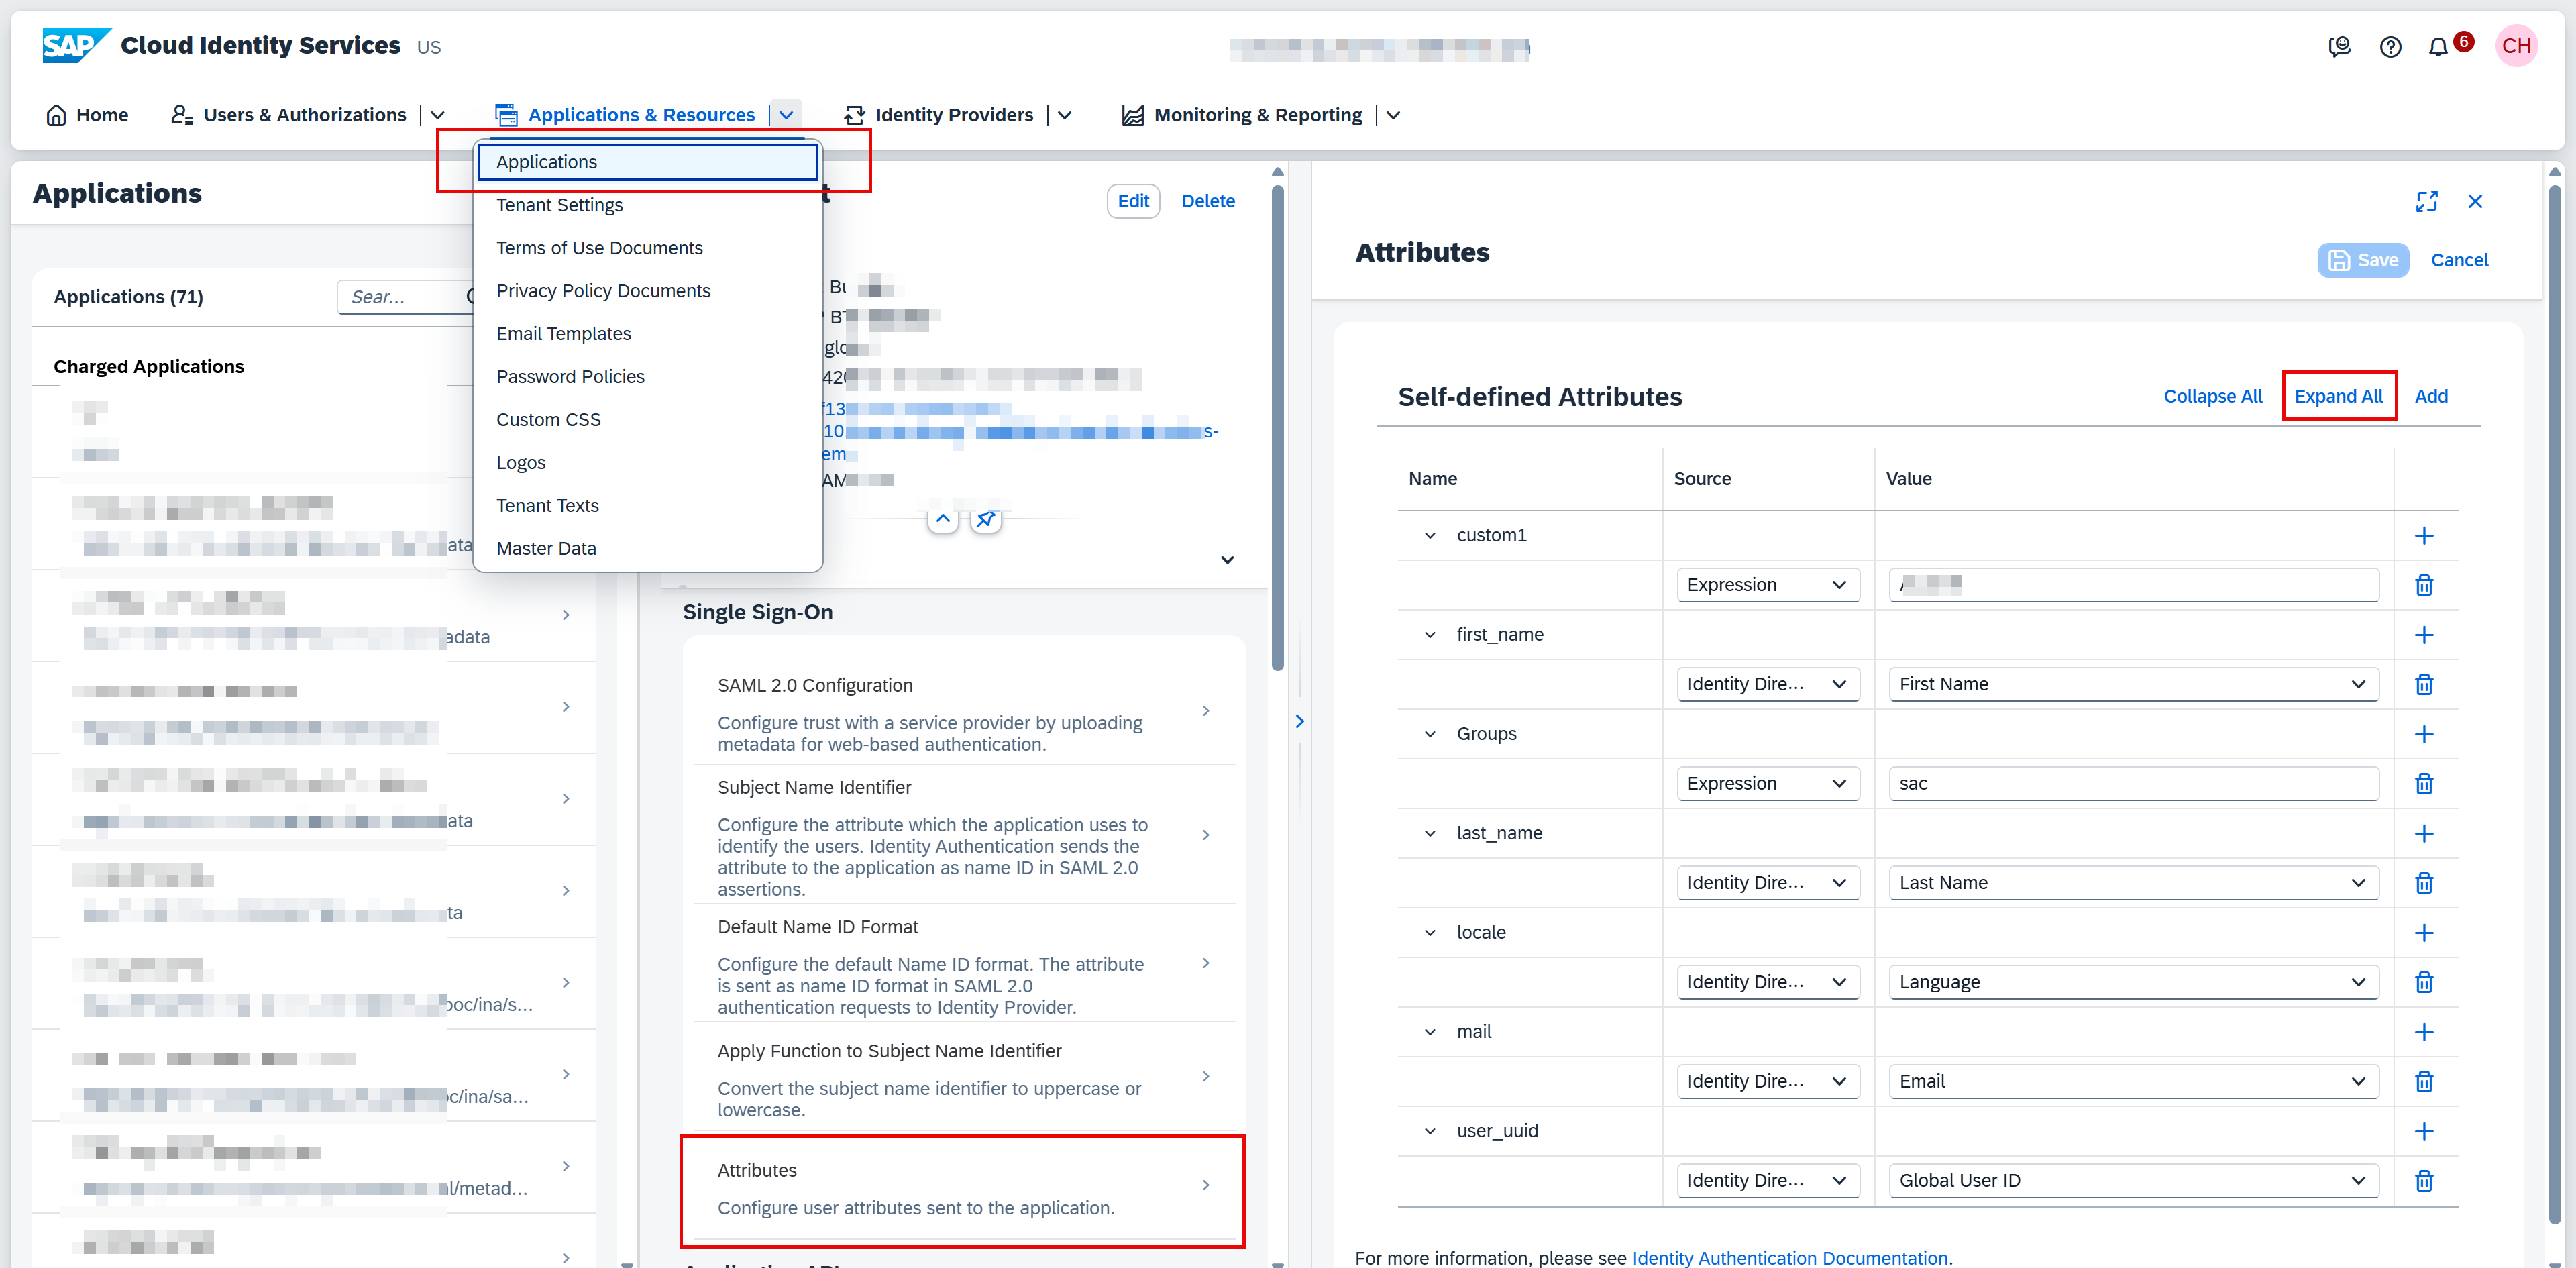Expand Users & Authorizations menu arrow
Viewport: 2576px width, 1268px height.
click(437, 115)
